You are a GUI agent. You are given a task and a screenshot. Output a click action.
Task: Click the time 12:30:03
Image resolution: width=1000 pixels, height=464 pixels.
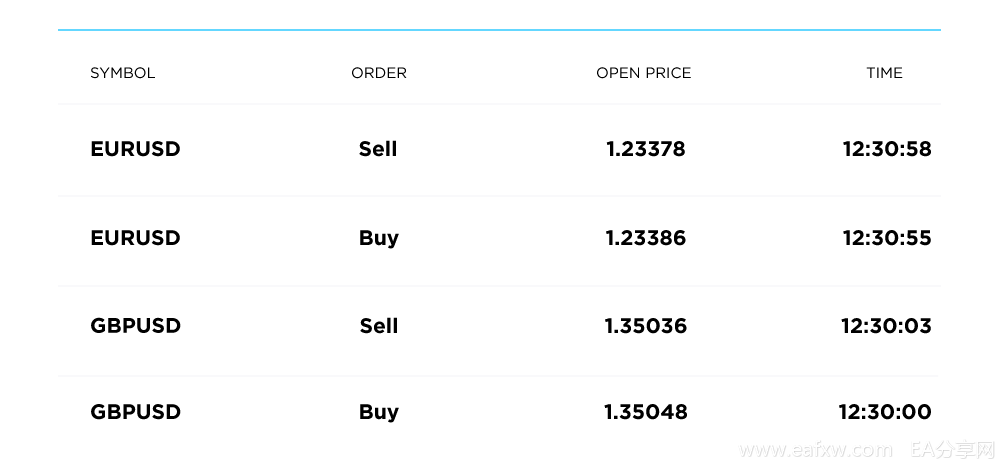(x=886, y=326)
